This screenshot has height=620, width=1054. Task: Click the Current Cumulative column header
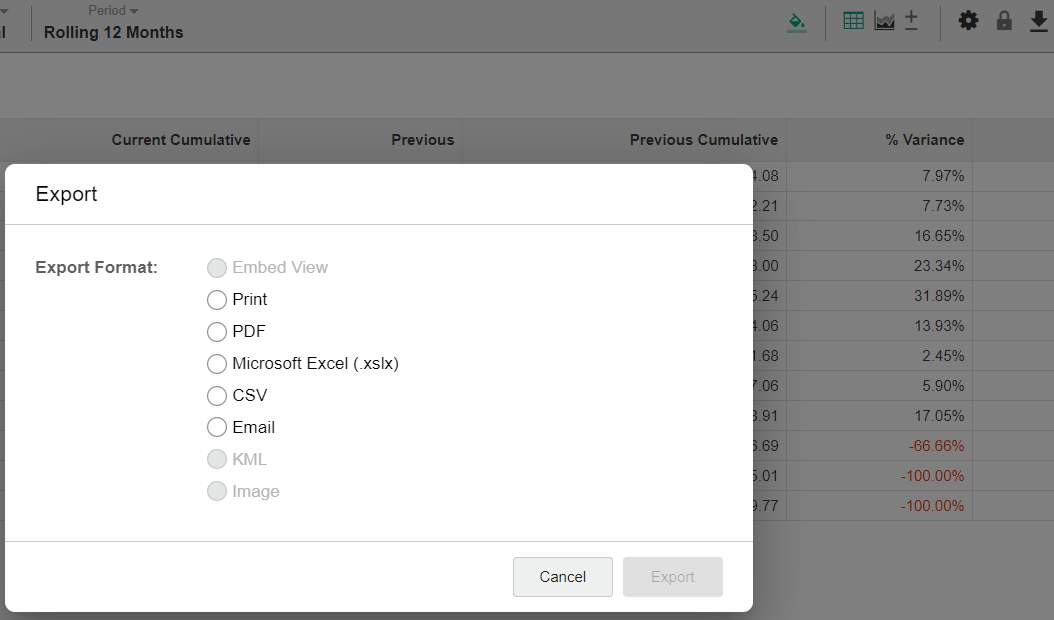pyautogui.click(x=181, y=140)
